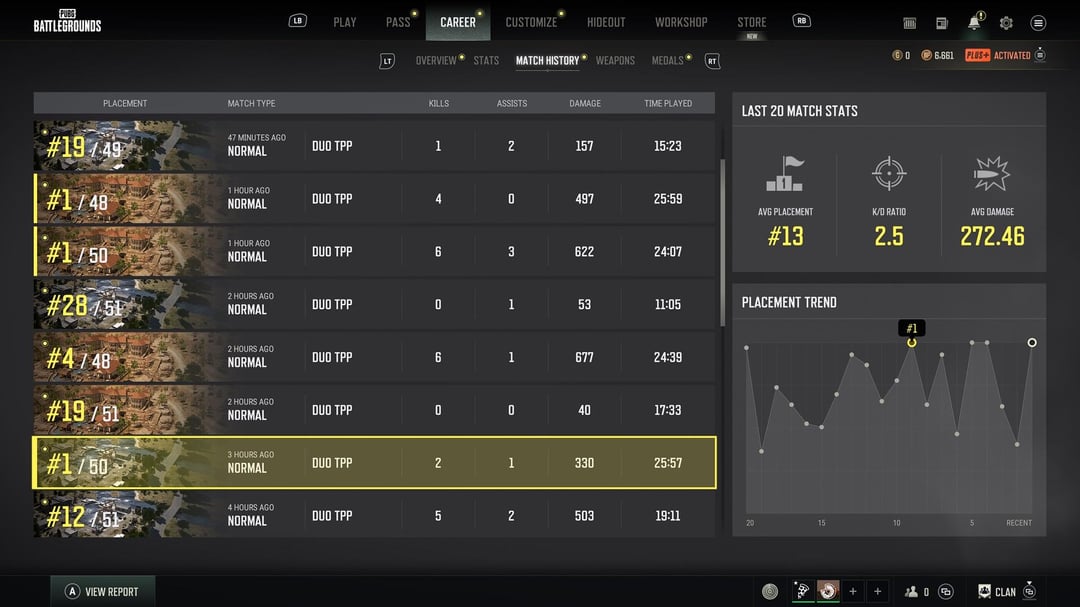Click the most recent placement trend point
The height and width of the screenshot is (607, 1080).
(1032, 343)
